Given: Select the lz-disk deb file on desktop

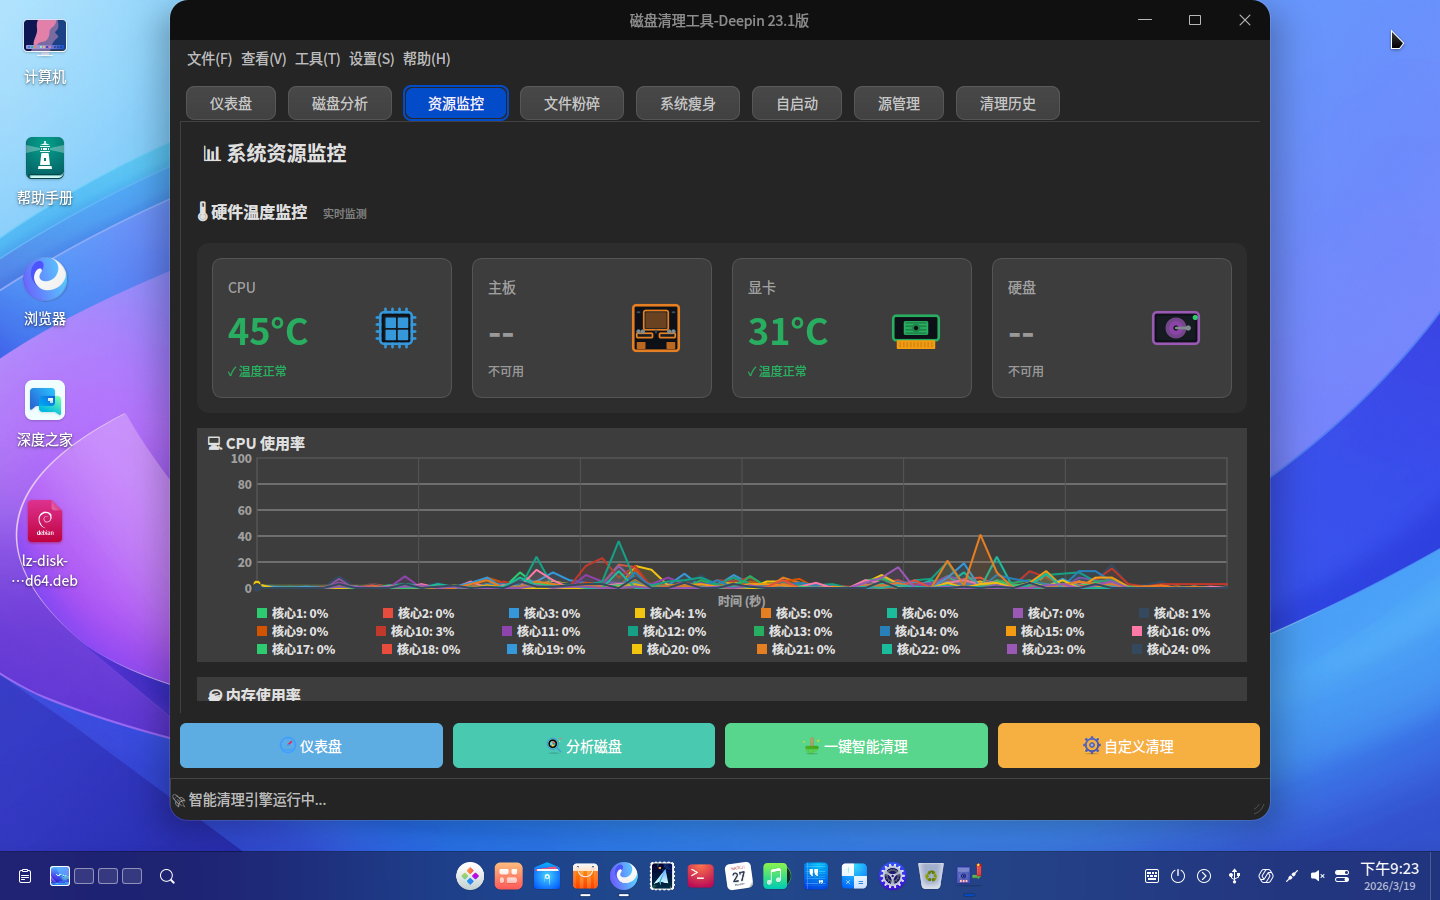Looking at the screenshot, I should tap(45, 543).
